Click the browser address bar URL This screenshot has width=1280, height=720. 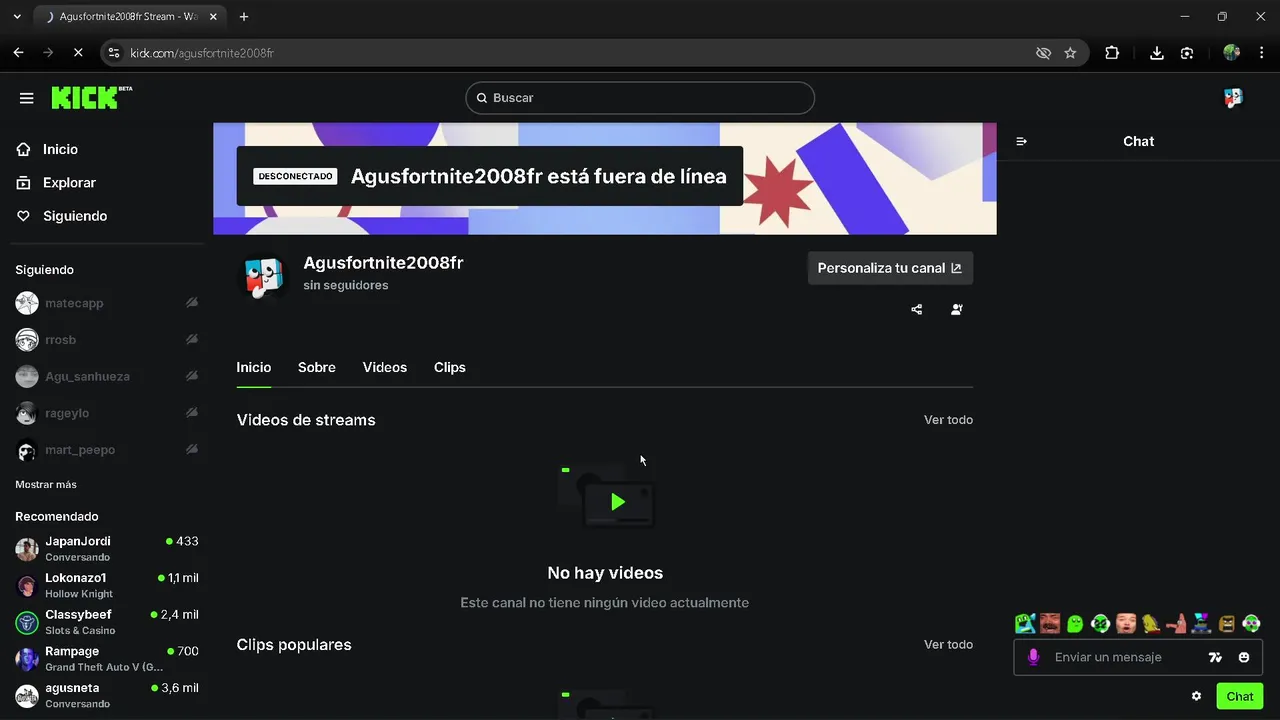coord(202,53)
